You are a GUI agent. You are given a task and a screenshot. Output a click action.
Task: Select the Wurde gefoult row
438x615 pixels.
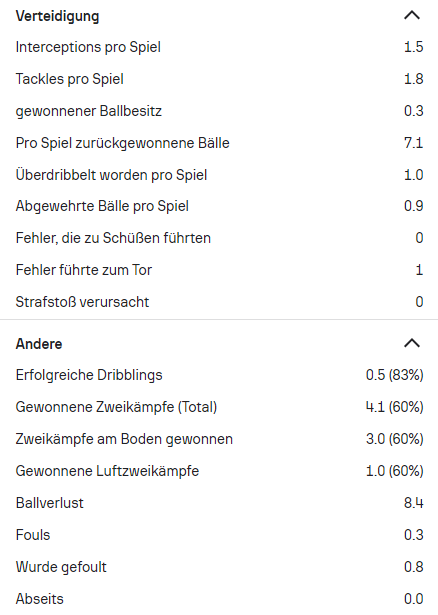[219, 567]
